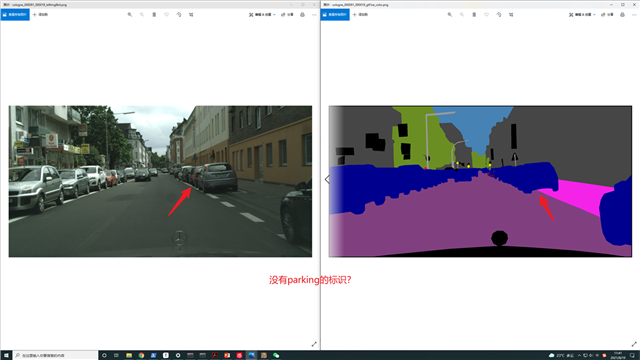
Task: Rotate the left street image
Action: (179, 15)
